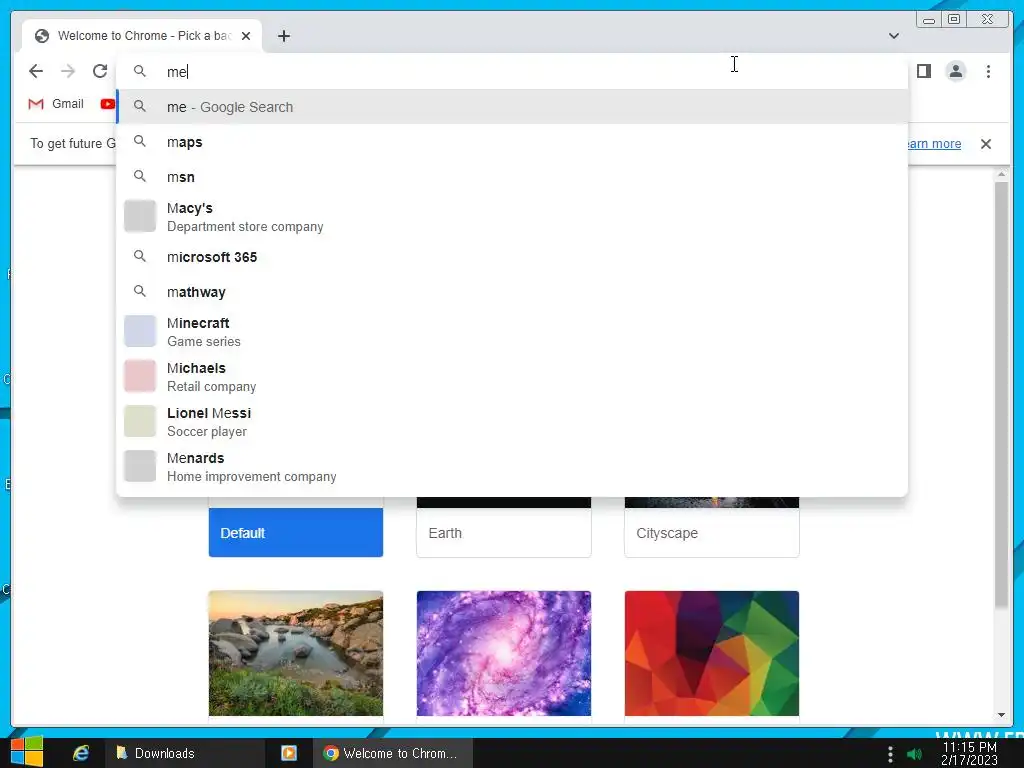Click the Lionel Messi suggestion thumbnail
The height and width of the screenshot is (768, 1024).
pyautogui.click(x=140, y=421)
